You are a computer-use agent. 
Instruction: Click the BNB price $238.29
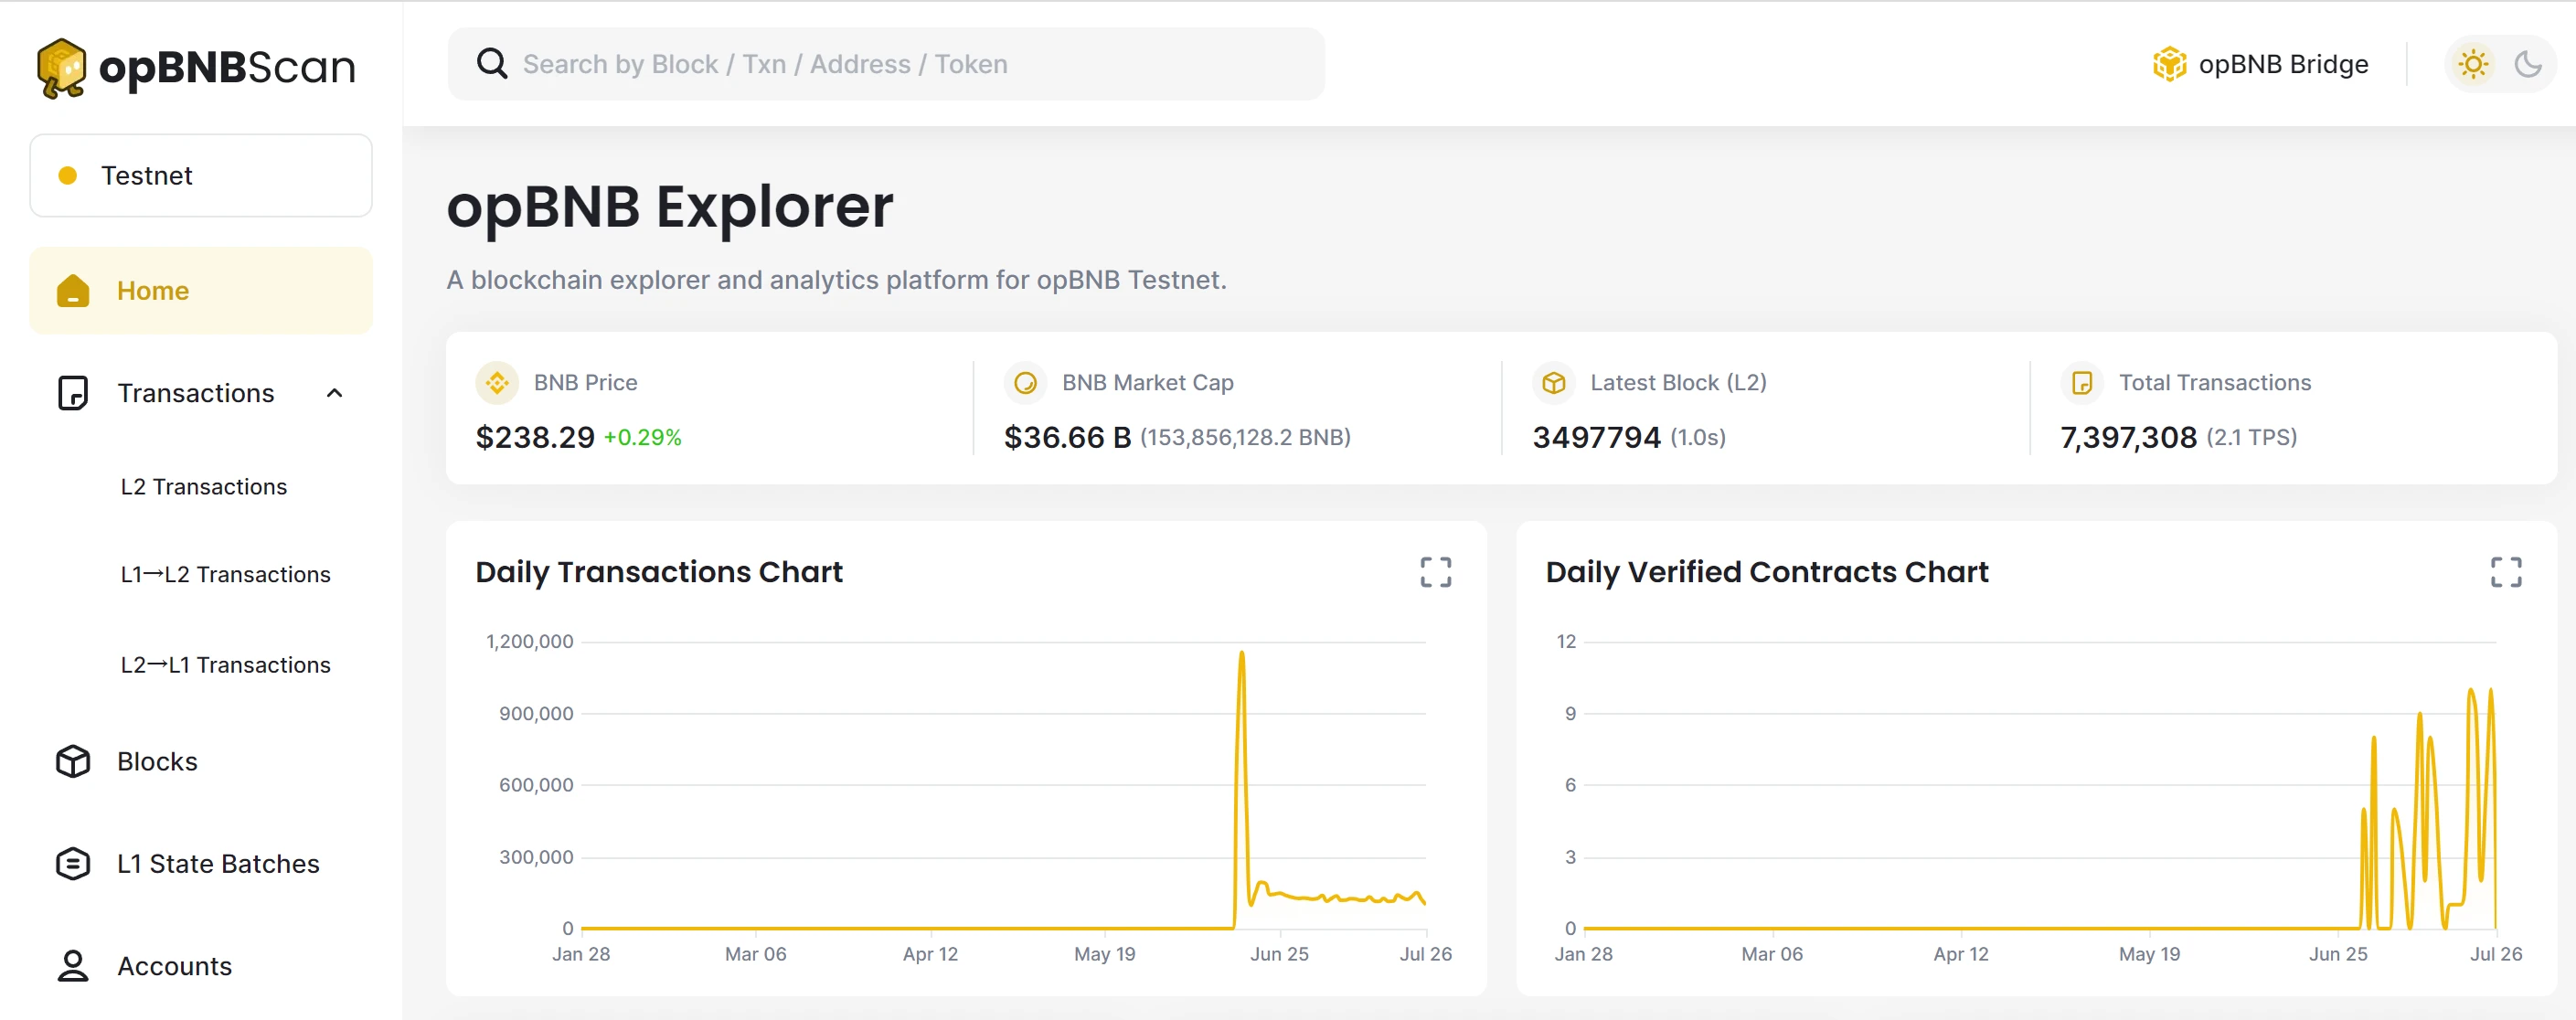(535, 438)
